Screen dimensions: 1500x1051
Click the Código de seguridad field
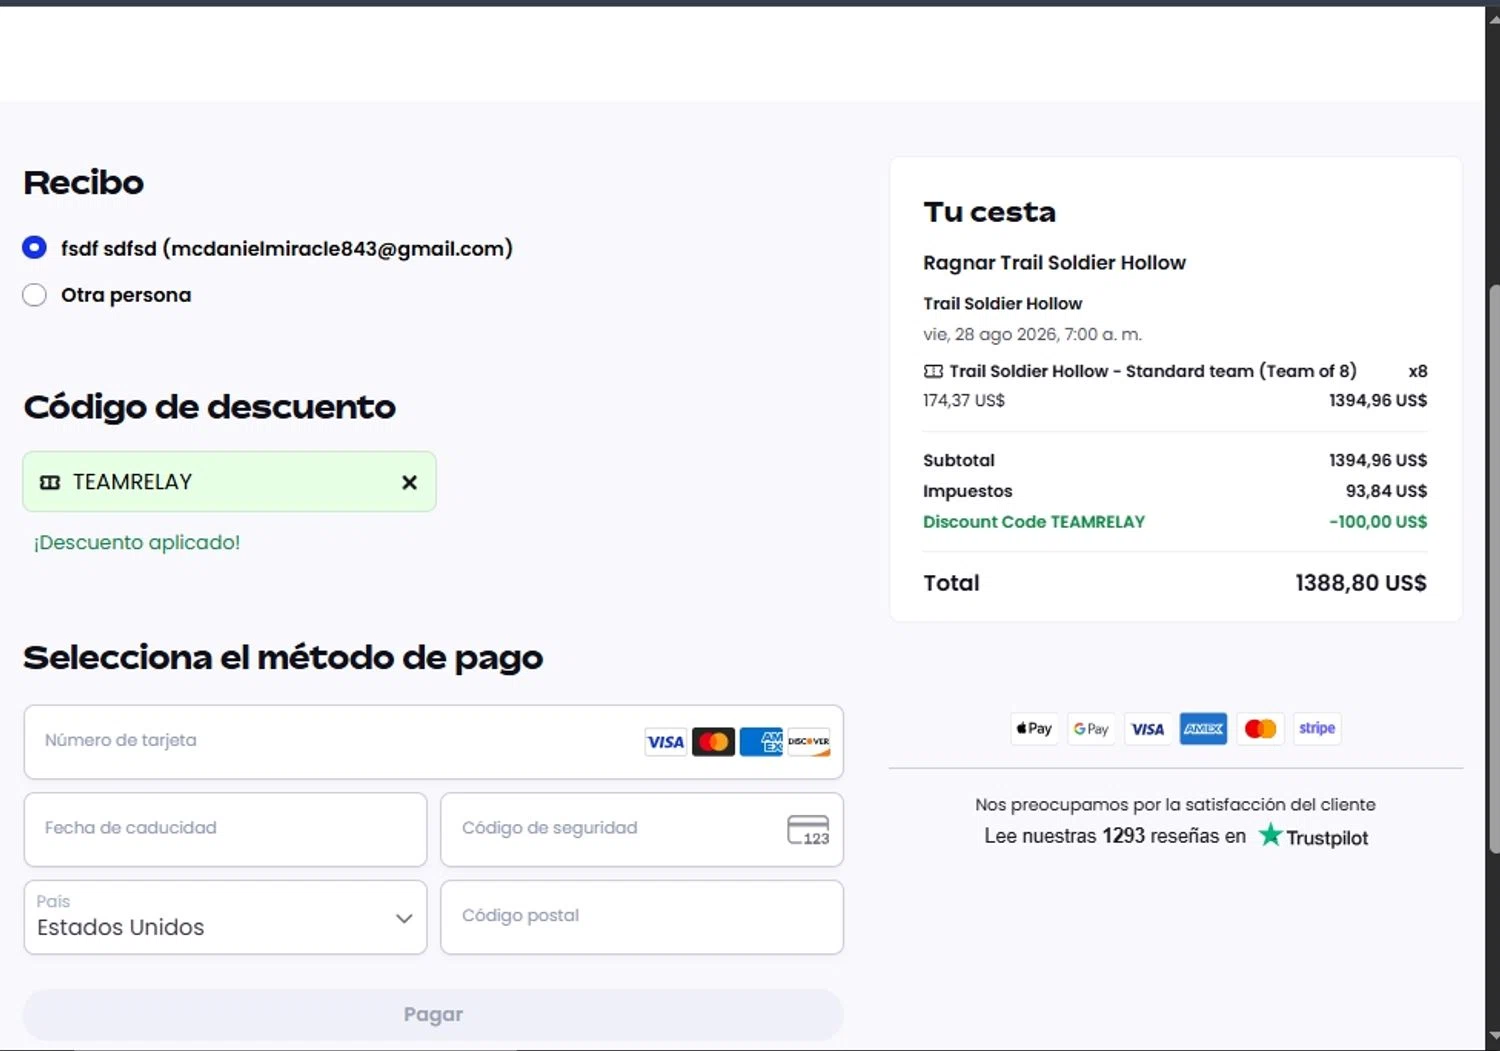(x=641, y=829)
